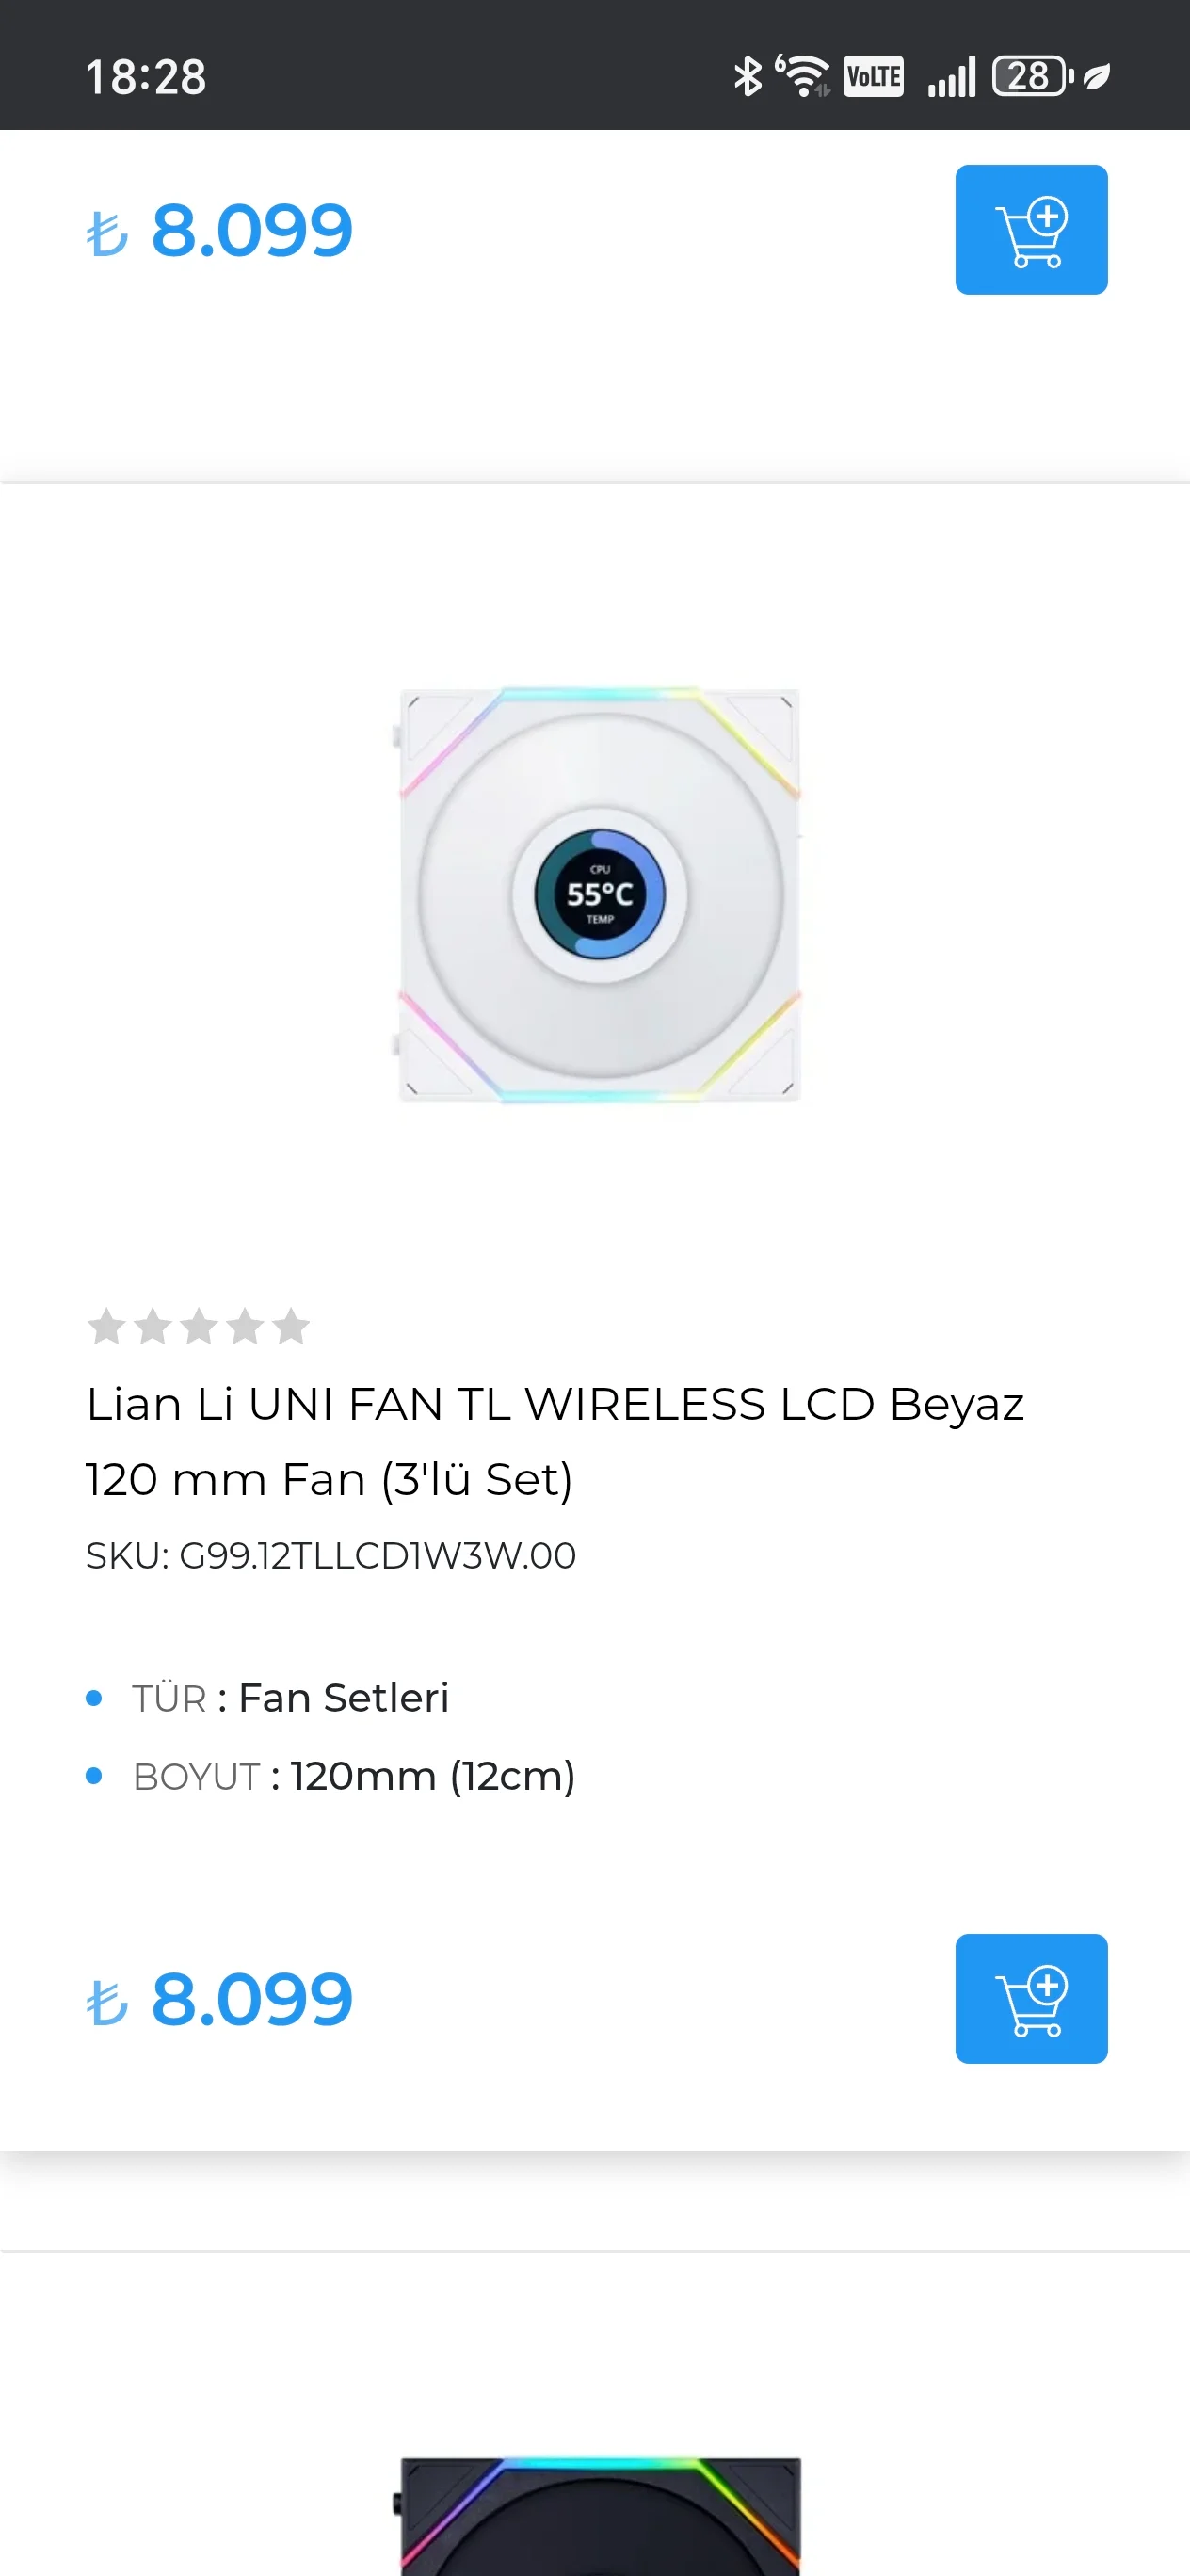Add Lian Li white fan set to cart
The height and width of the screenshot is (2576, 1190).
(x=1030, y=1998)
